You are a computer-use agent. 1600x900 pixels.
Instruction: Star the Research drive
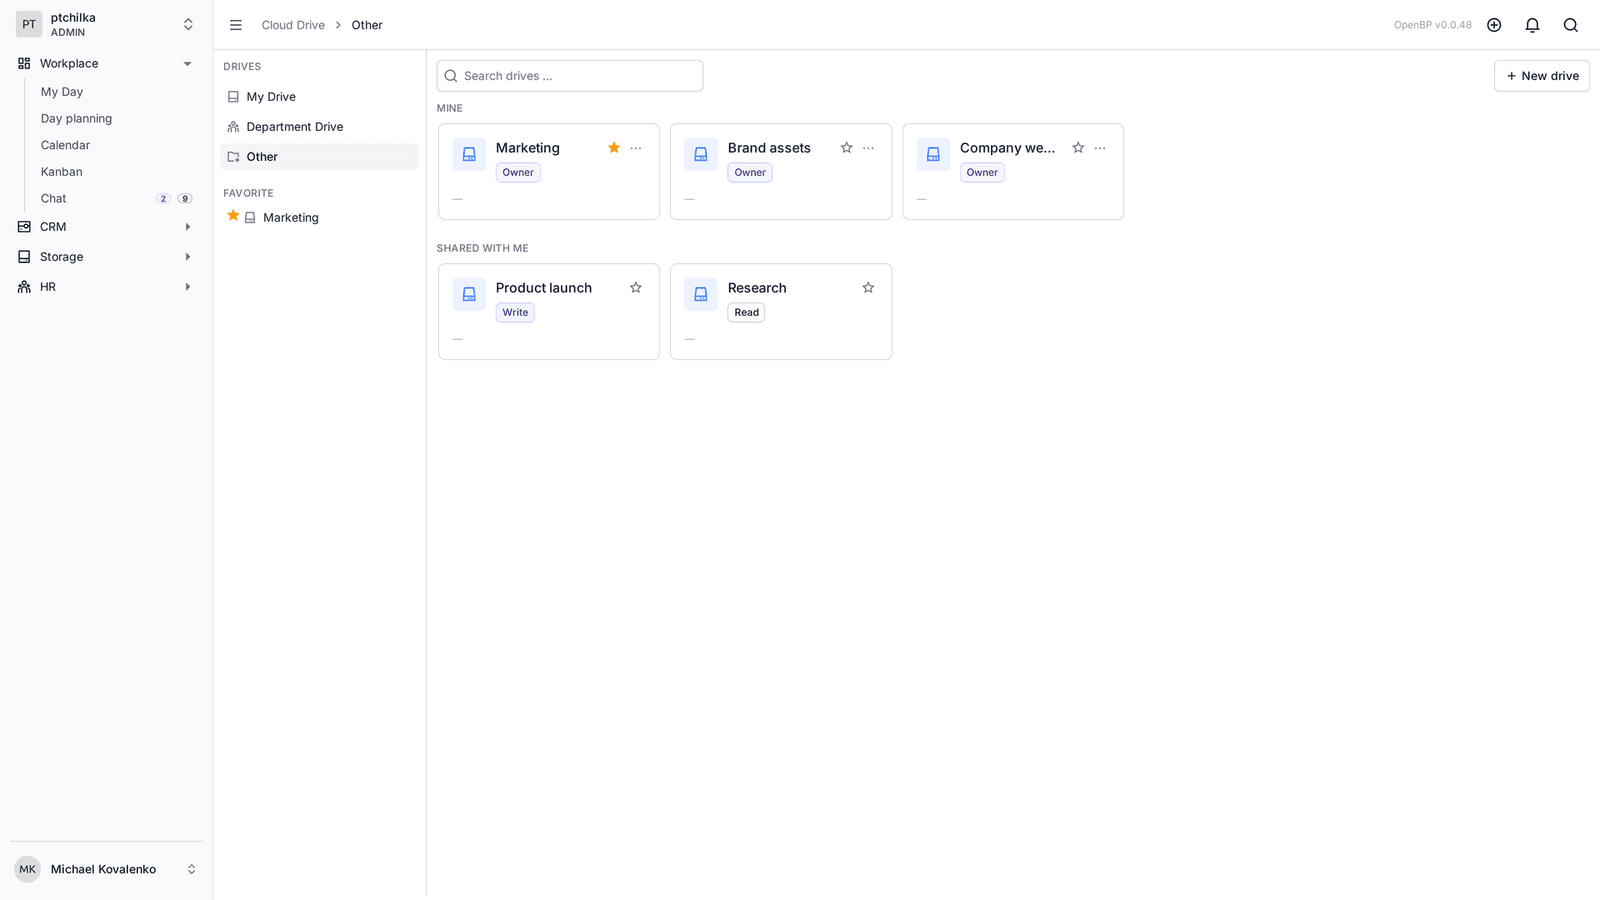pyautogui.click(x=868, y=288)
